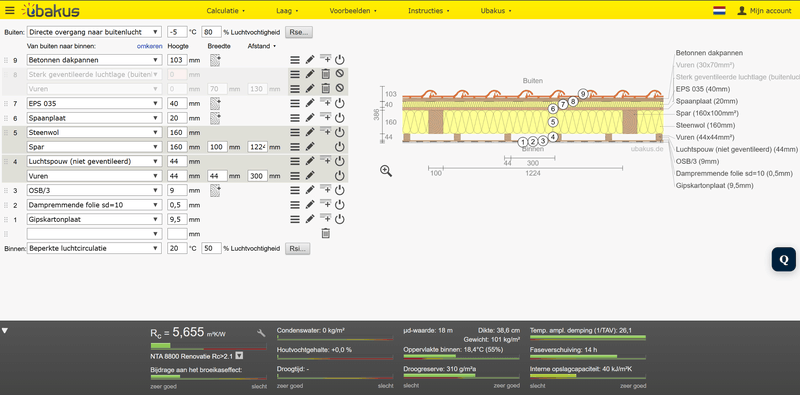Switch off the OSB/3 layer
This screenshot has width=800, height=395.
tap(340, 190)
